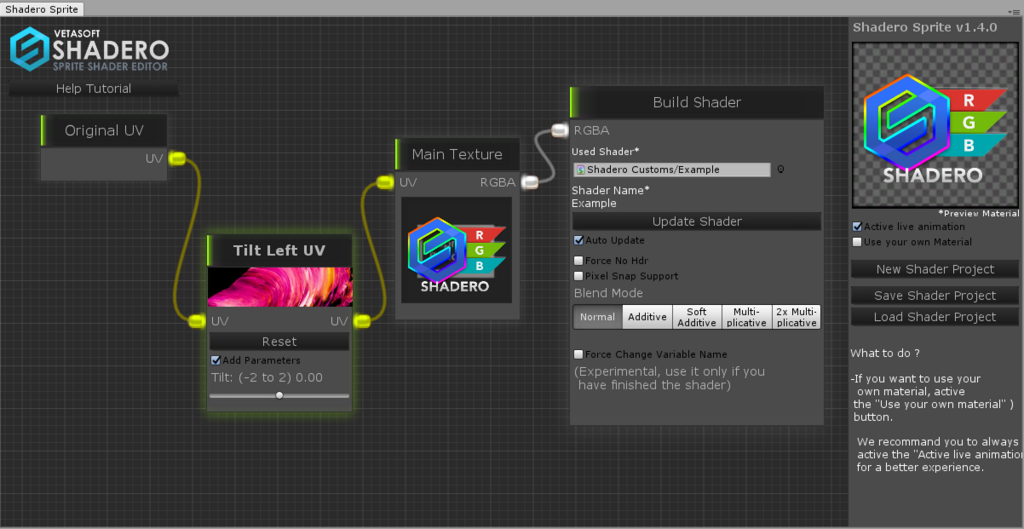Select the Multiplicative blend mode

pos(746,317)
